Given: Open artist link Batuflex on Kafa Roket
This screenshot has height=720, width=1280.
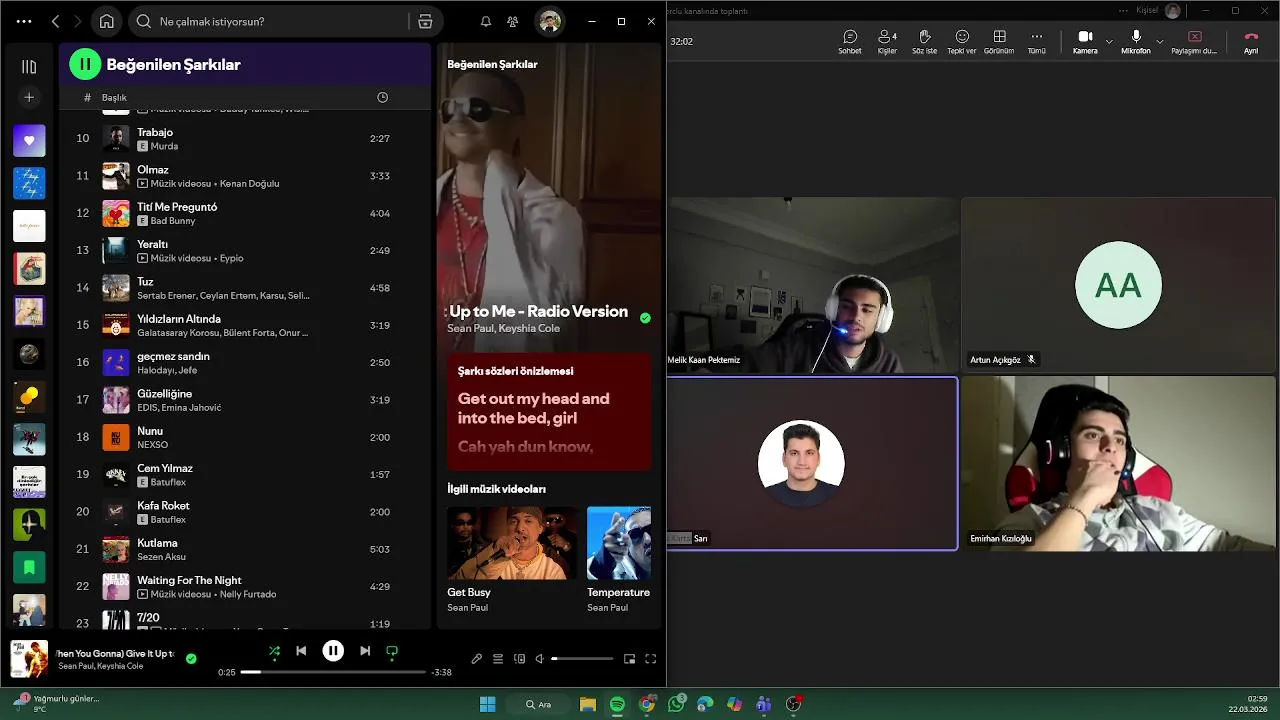Looking at the screenshot, I should tap(168, 520).
